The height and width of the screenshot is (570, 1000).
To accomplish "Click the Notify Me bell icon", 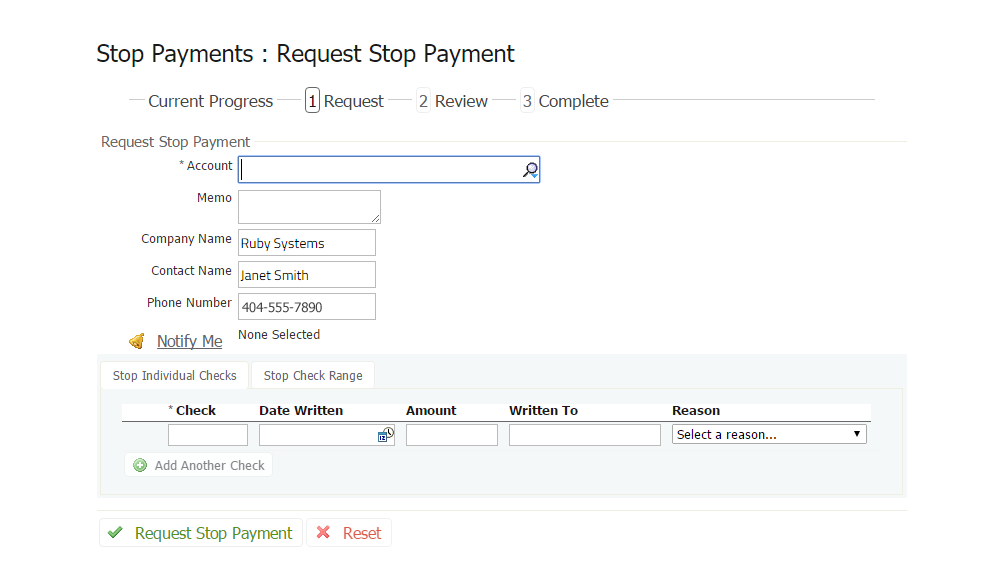I will (x=137, y=342).
